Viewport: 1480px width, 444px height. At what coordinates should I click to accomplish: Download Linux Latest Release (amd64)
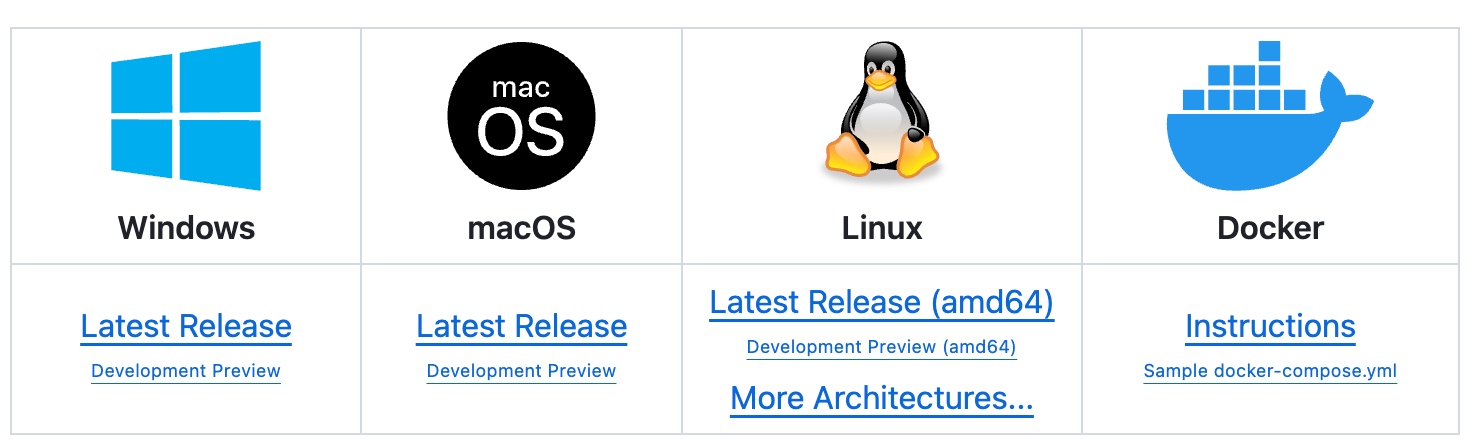881,302
